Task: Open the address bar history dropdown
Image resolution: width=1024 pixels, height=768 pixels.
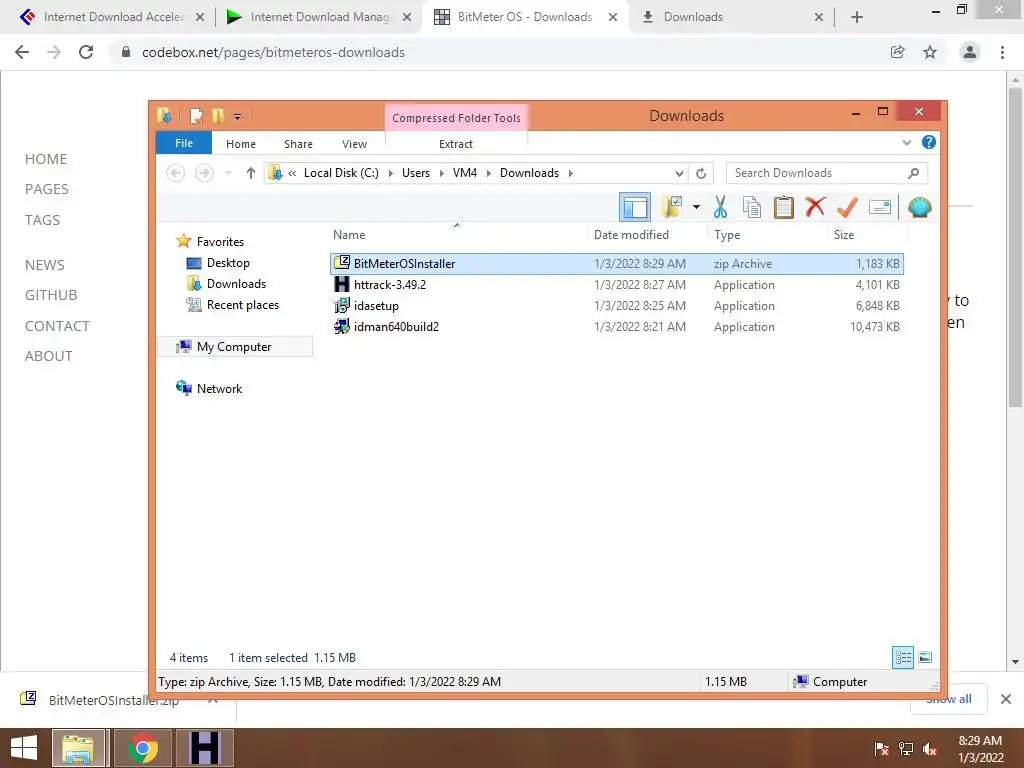Action: [679, 173]
